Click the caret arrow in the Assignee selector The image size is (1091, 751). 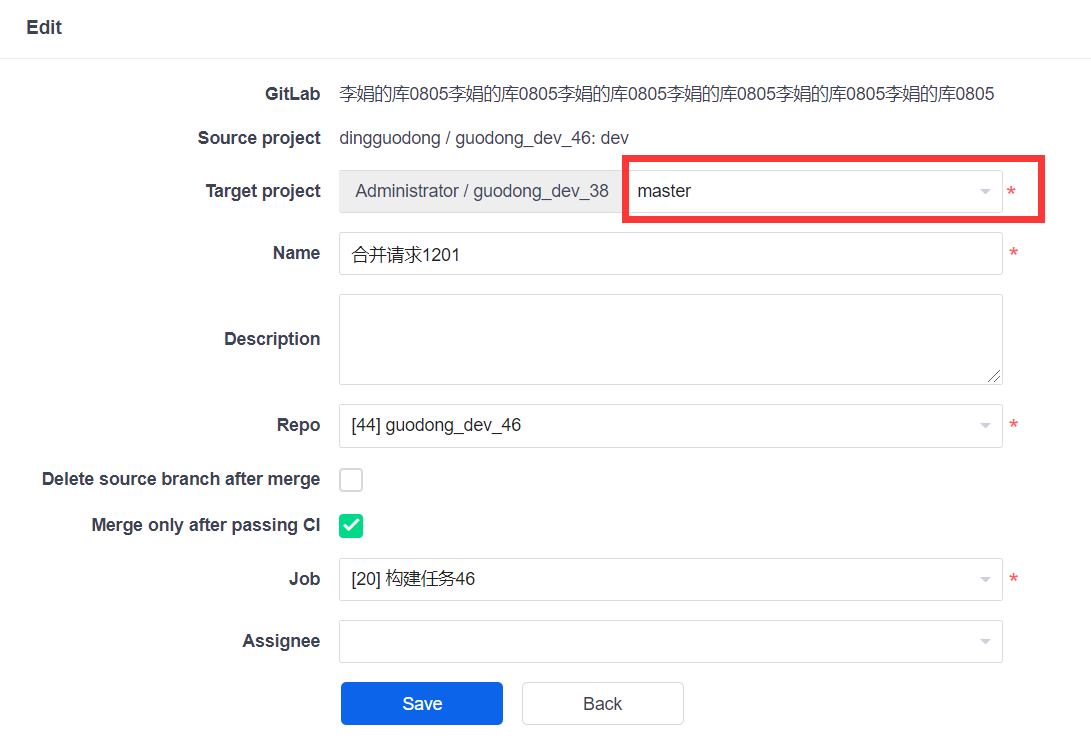point(985,643)
